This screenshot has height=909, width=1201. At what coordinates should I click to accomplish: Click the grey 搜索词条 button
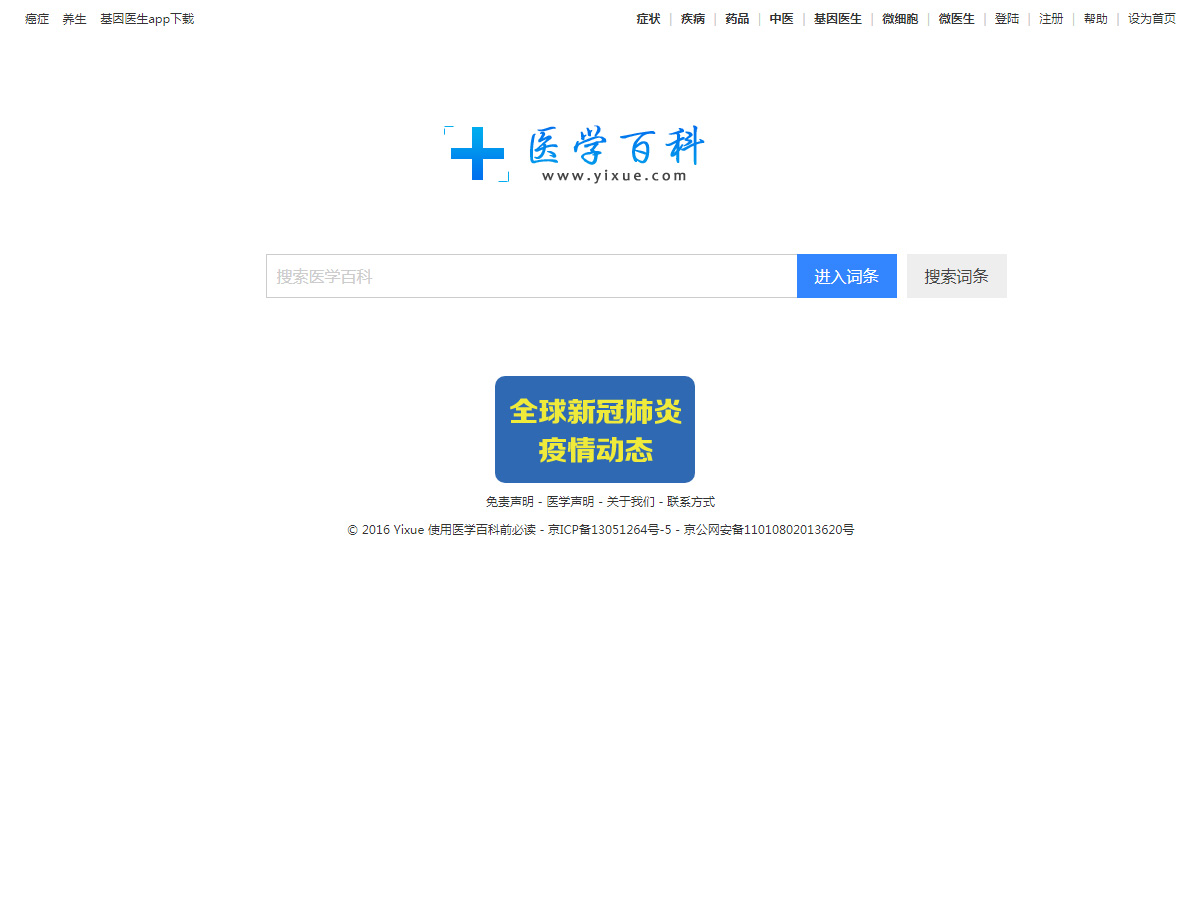coord(957,276)
